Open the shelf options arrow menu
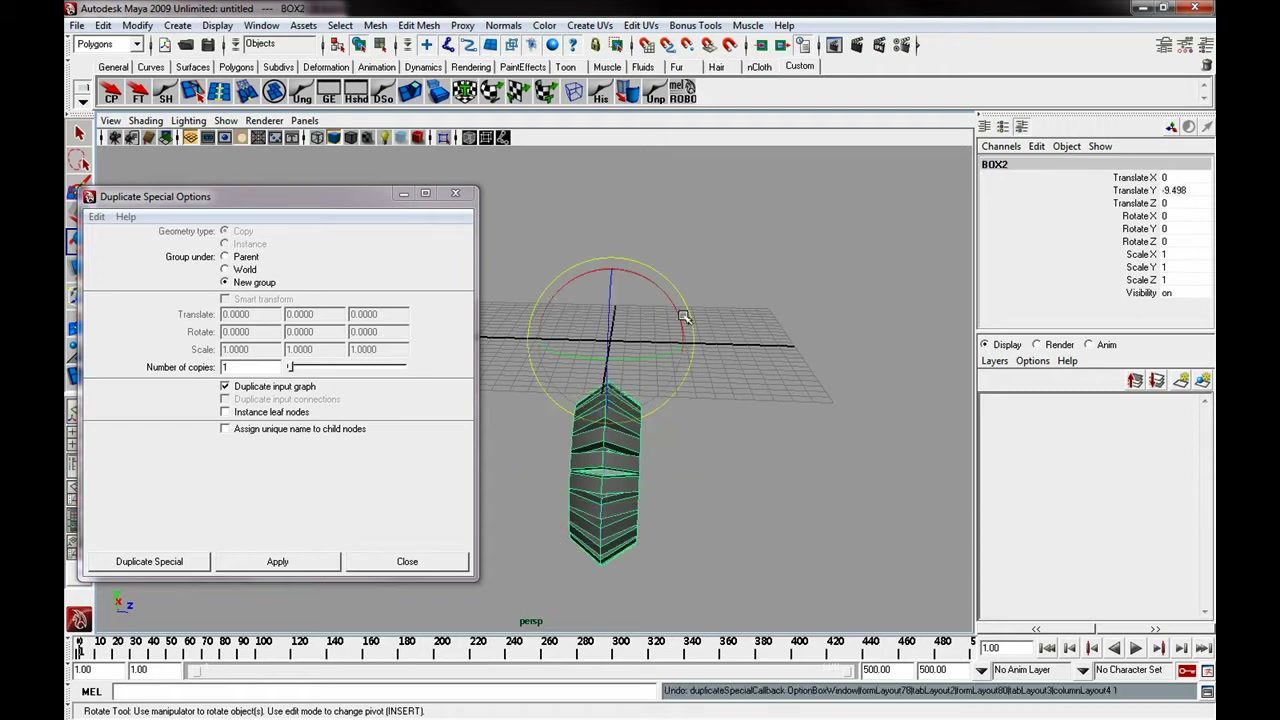This screenshot has width=1280, height=720. click(83, 101)
